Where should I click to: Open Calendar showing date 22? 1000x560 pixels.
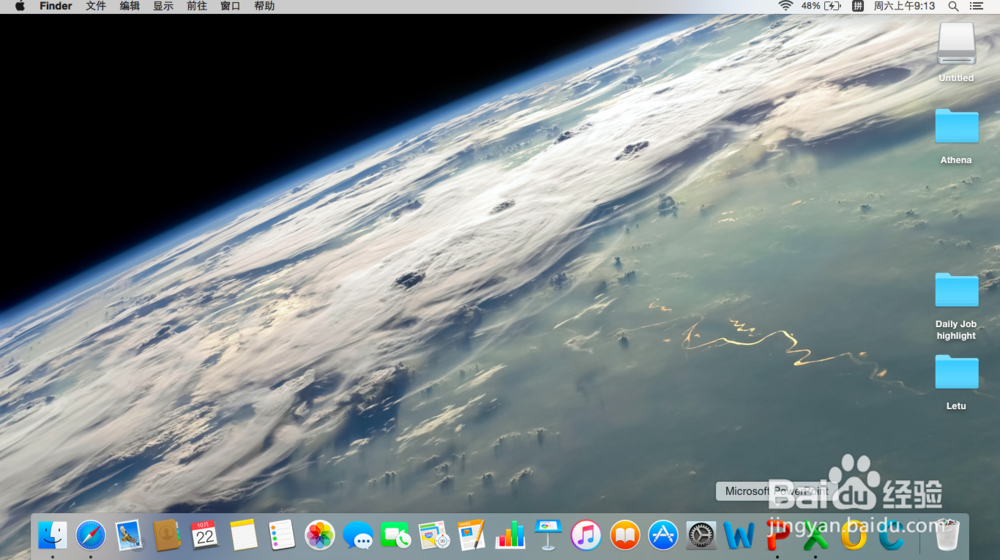coord(205,534)
